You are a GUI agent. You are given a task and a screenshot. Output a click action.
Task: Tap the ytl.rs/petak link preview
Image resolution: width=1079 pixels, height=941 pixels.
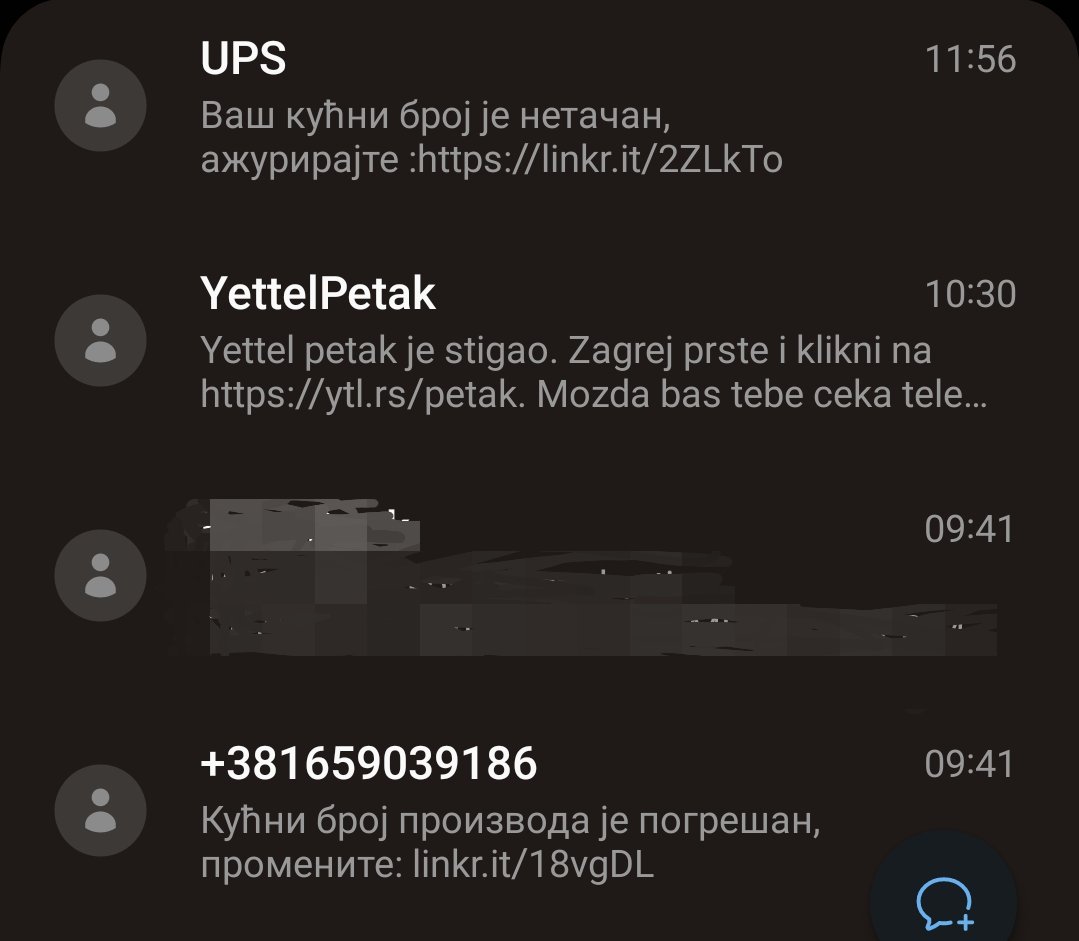[x=361, y=395]
